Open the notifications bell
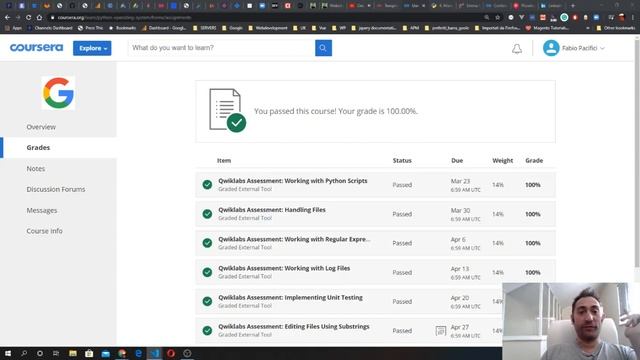Screen dimensions: 640x360 [517, 49]
